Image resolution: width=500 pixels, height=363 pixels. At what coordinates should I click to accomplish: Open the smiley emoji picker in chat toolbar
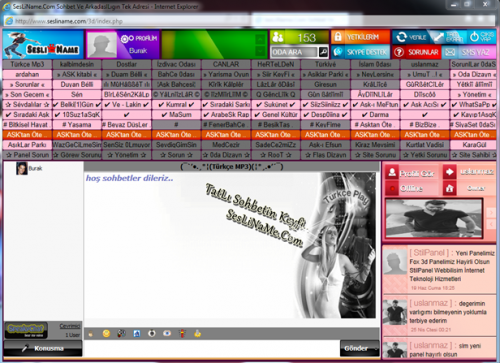tap(106, 333)
